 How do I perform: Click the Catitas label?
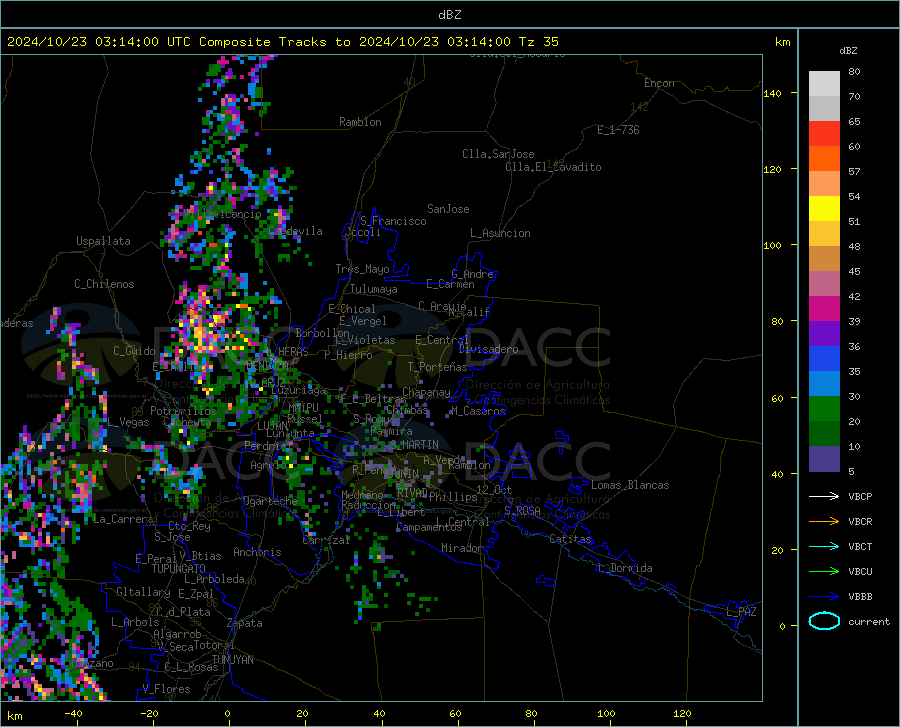570,539
